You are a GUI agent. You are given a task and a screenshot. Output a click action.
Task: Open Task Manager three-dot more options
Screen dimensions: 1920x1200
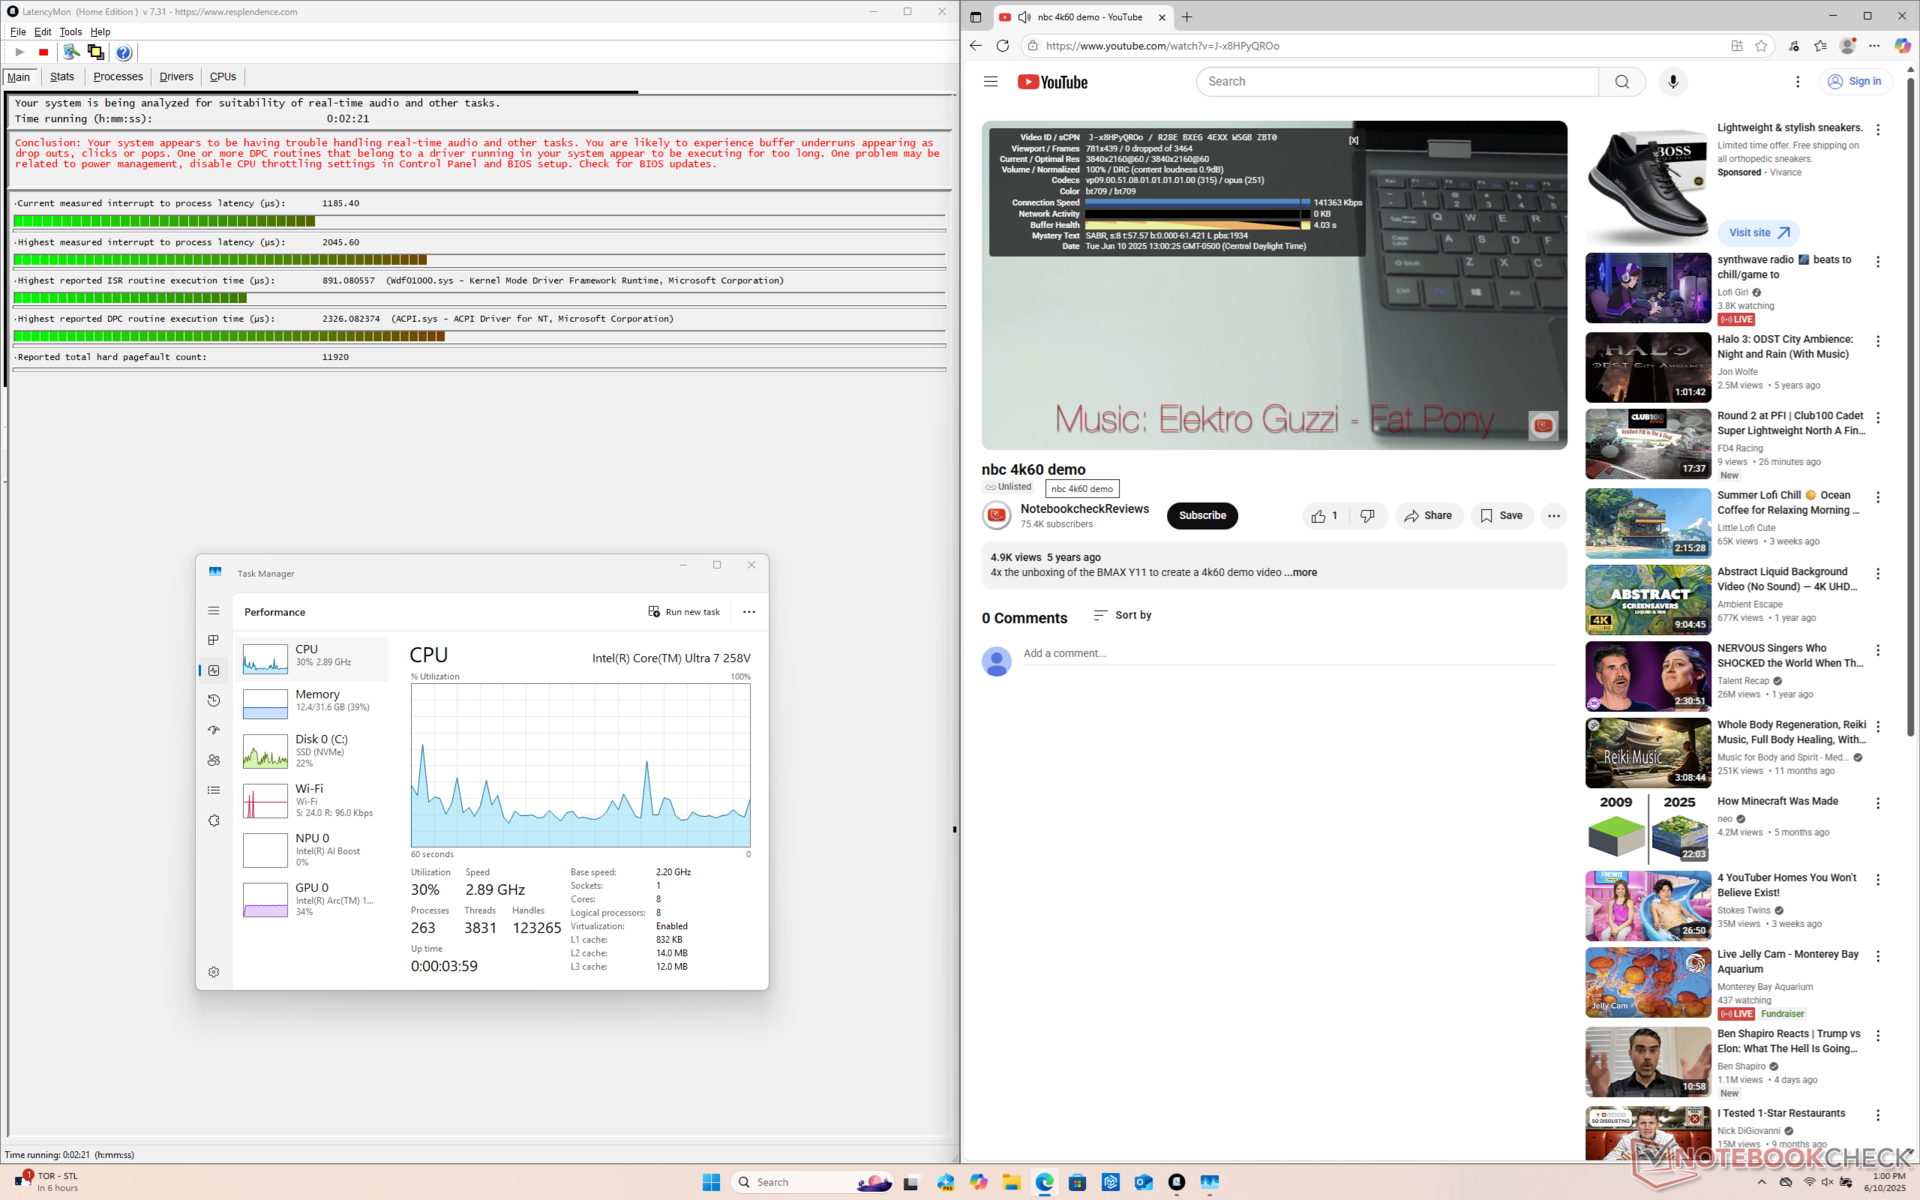pos(749,612)
